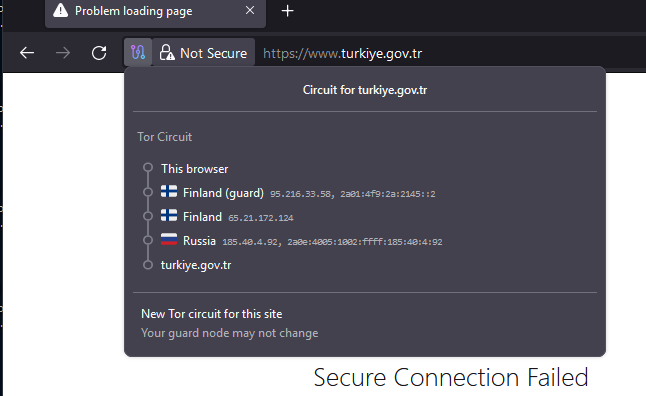Close the Problem loading page tab
This screenshot has height=396, width=646.
[250, 10]
